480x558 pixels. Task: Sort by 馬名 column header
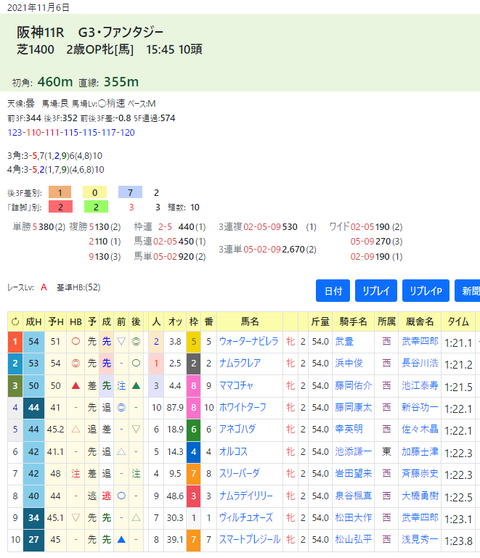250,322
